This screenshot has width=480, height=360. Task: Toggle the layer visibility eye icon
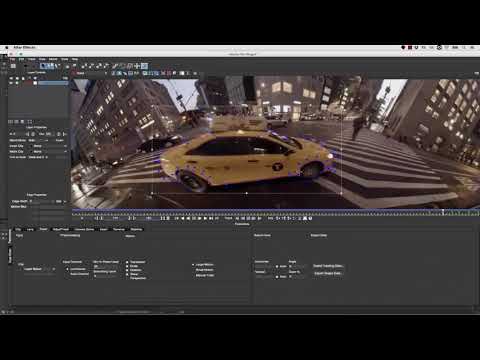(x=11, y=82)
